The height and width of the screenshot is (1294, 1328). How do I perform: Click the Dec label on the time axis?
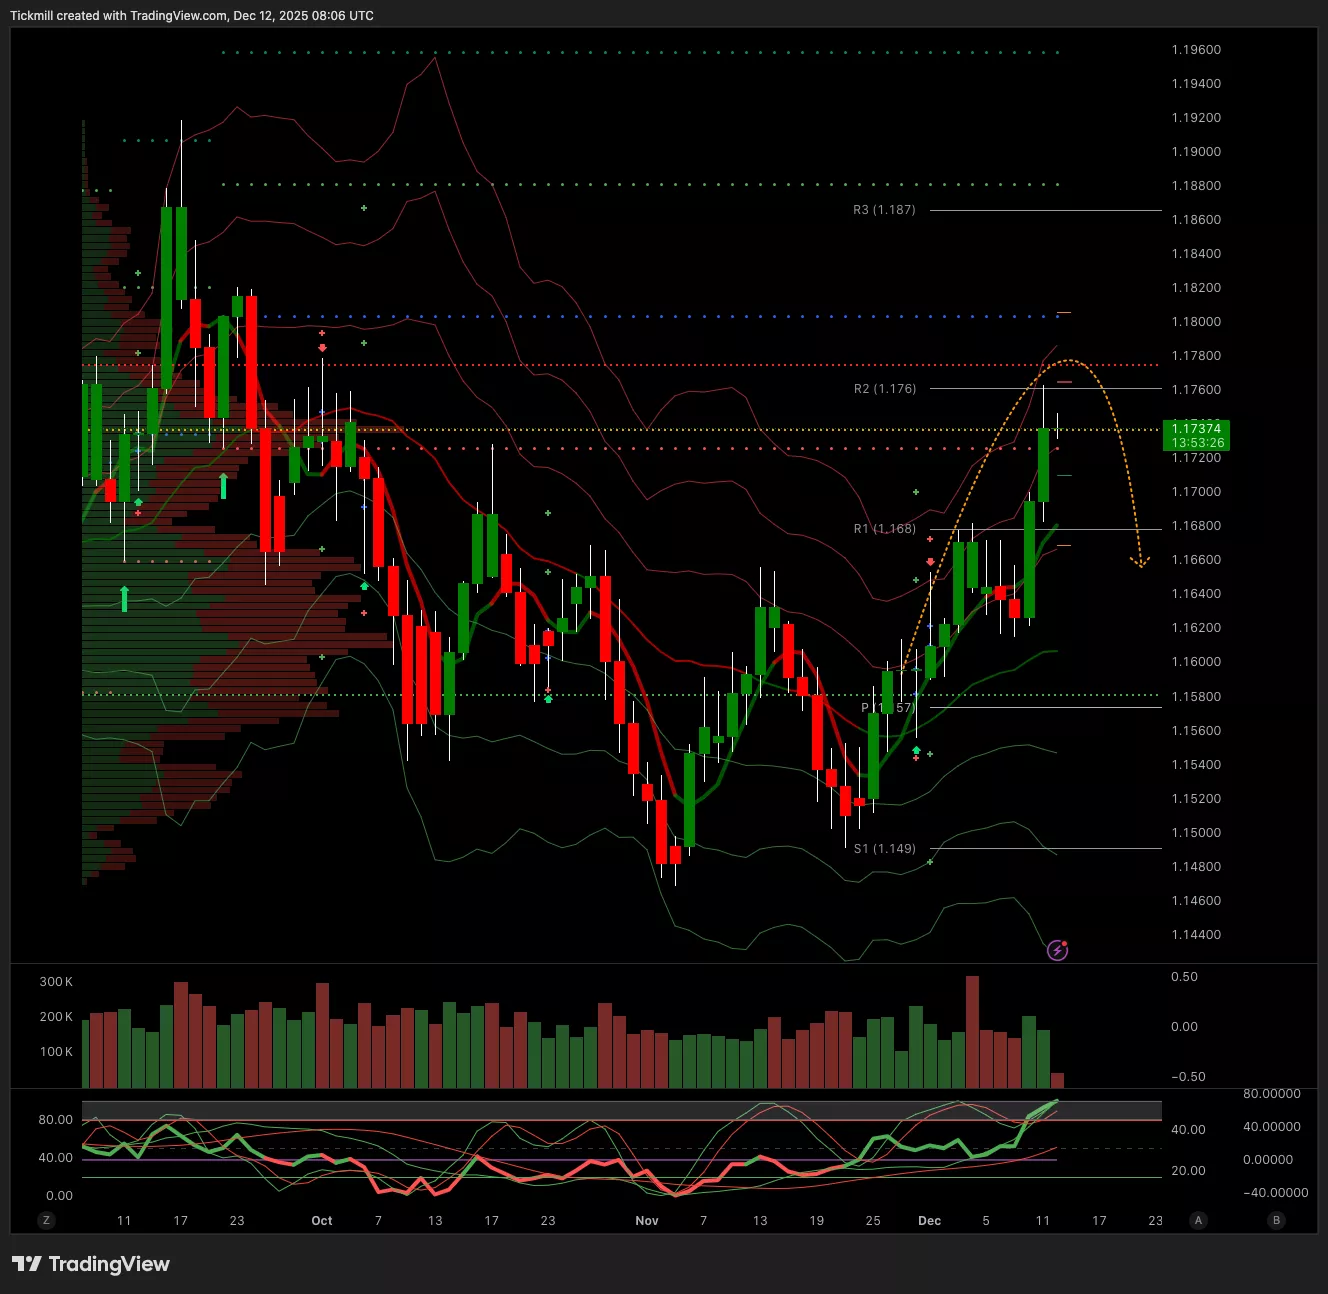[929, 1221]
